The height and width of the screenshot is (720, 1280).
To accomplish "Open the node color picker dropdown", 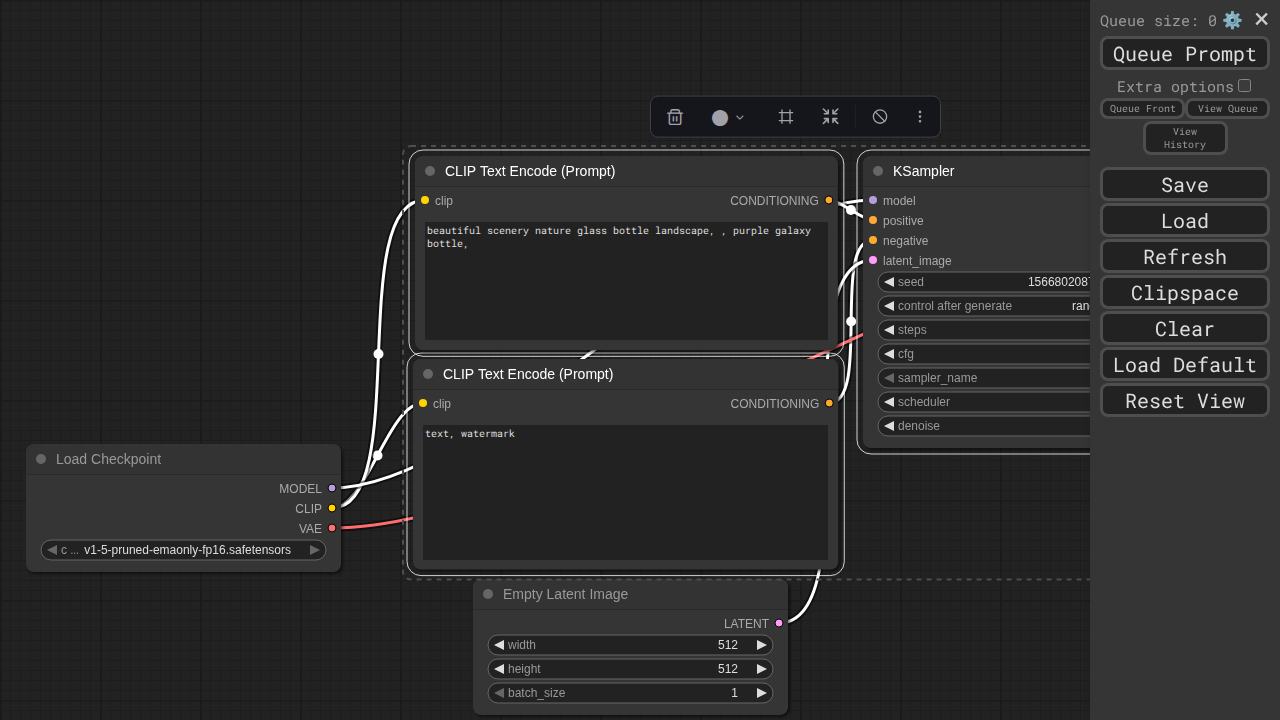I will point(728,117).
